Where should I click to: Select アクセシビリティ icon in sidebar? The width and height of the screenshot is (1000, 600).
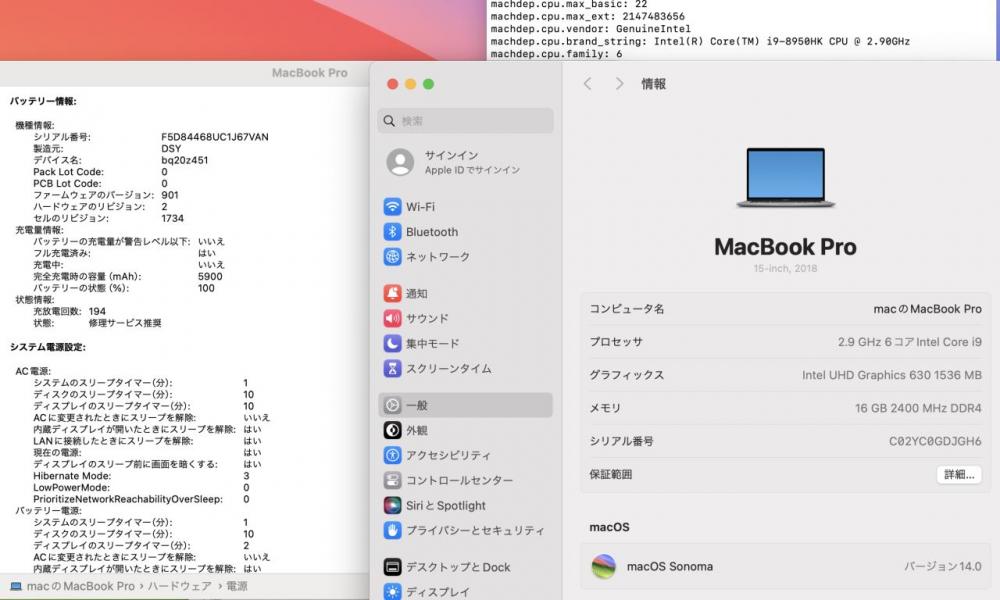pos(392,455)
